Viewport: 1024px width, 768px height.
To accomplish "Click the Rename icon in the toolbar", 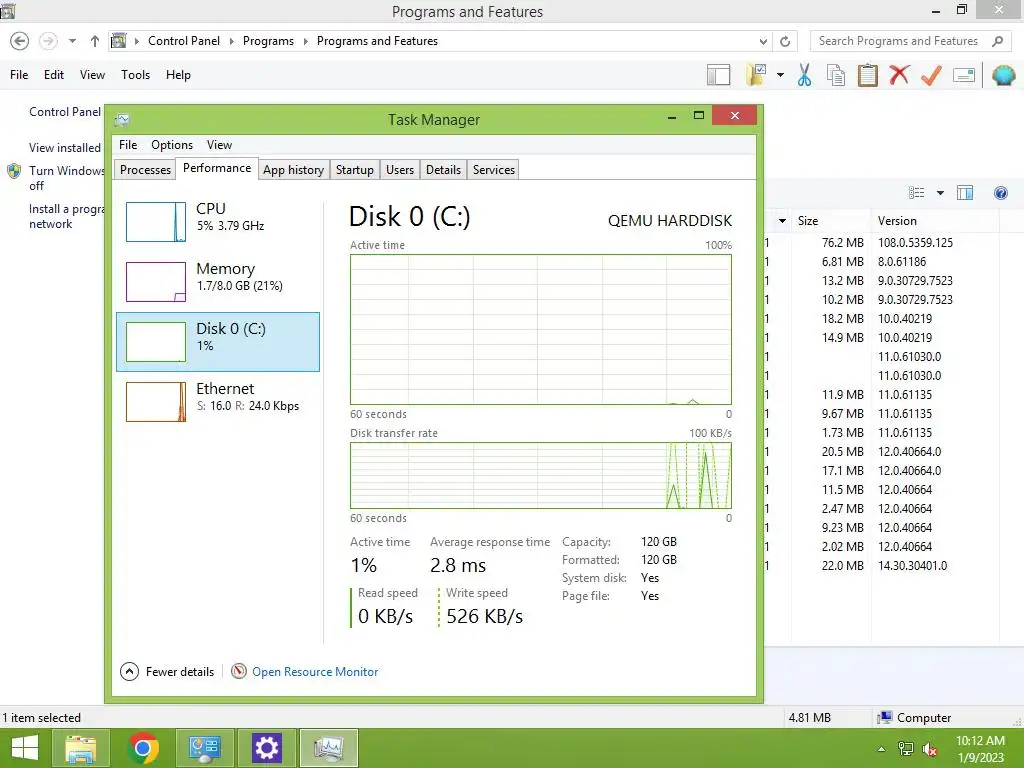I will point(964,75).
